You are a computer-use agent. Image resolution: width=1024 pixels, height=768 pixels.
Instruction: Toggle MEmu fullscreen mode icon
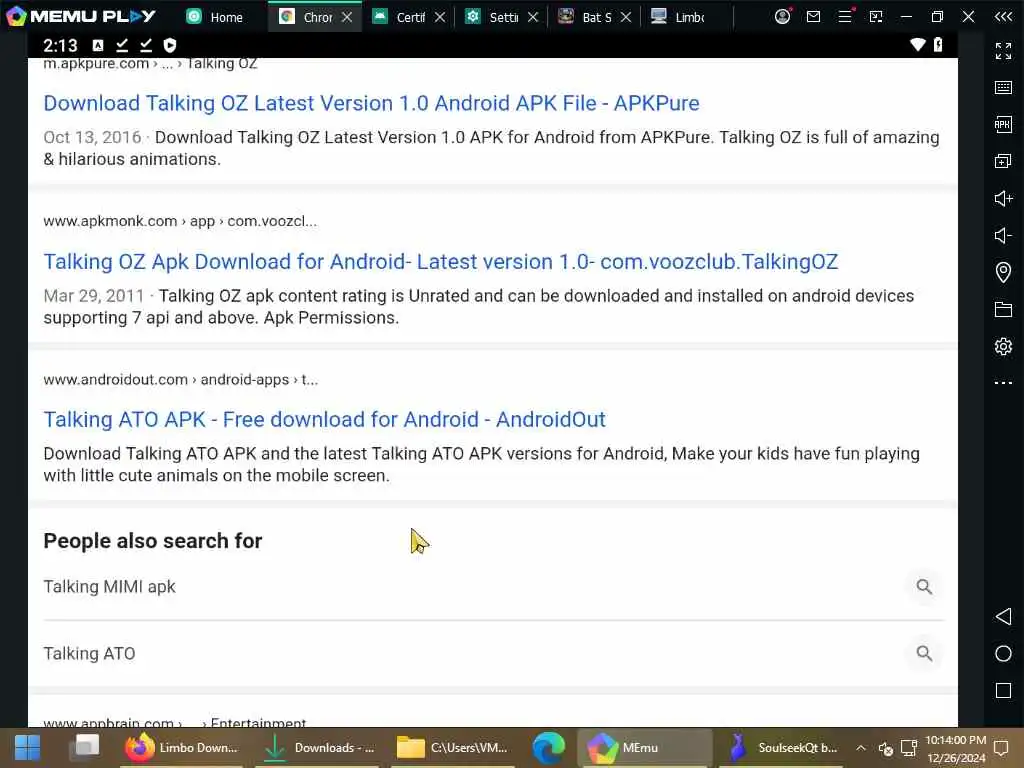coord(1003,50)
